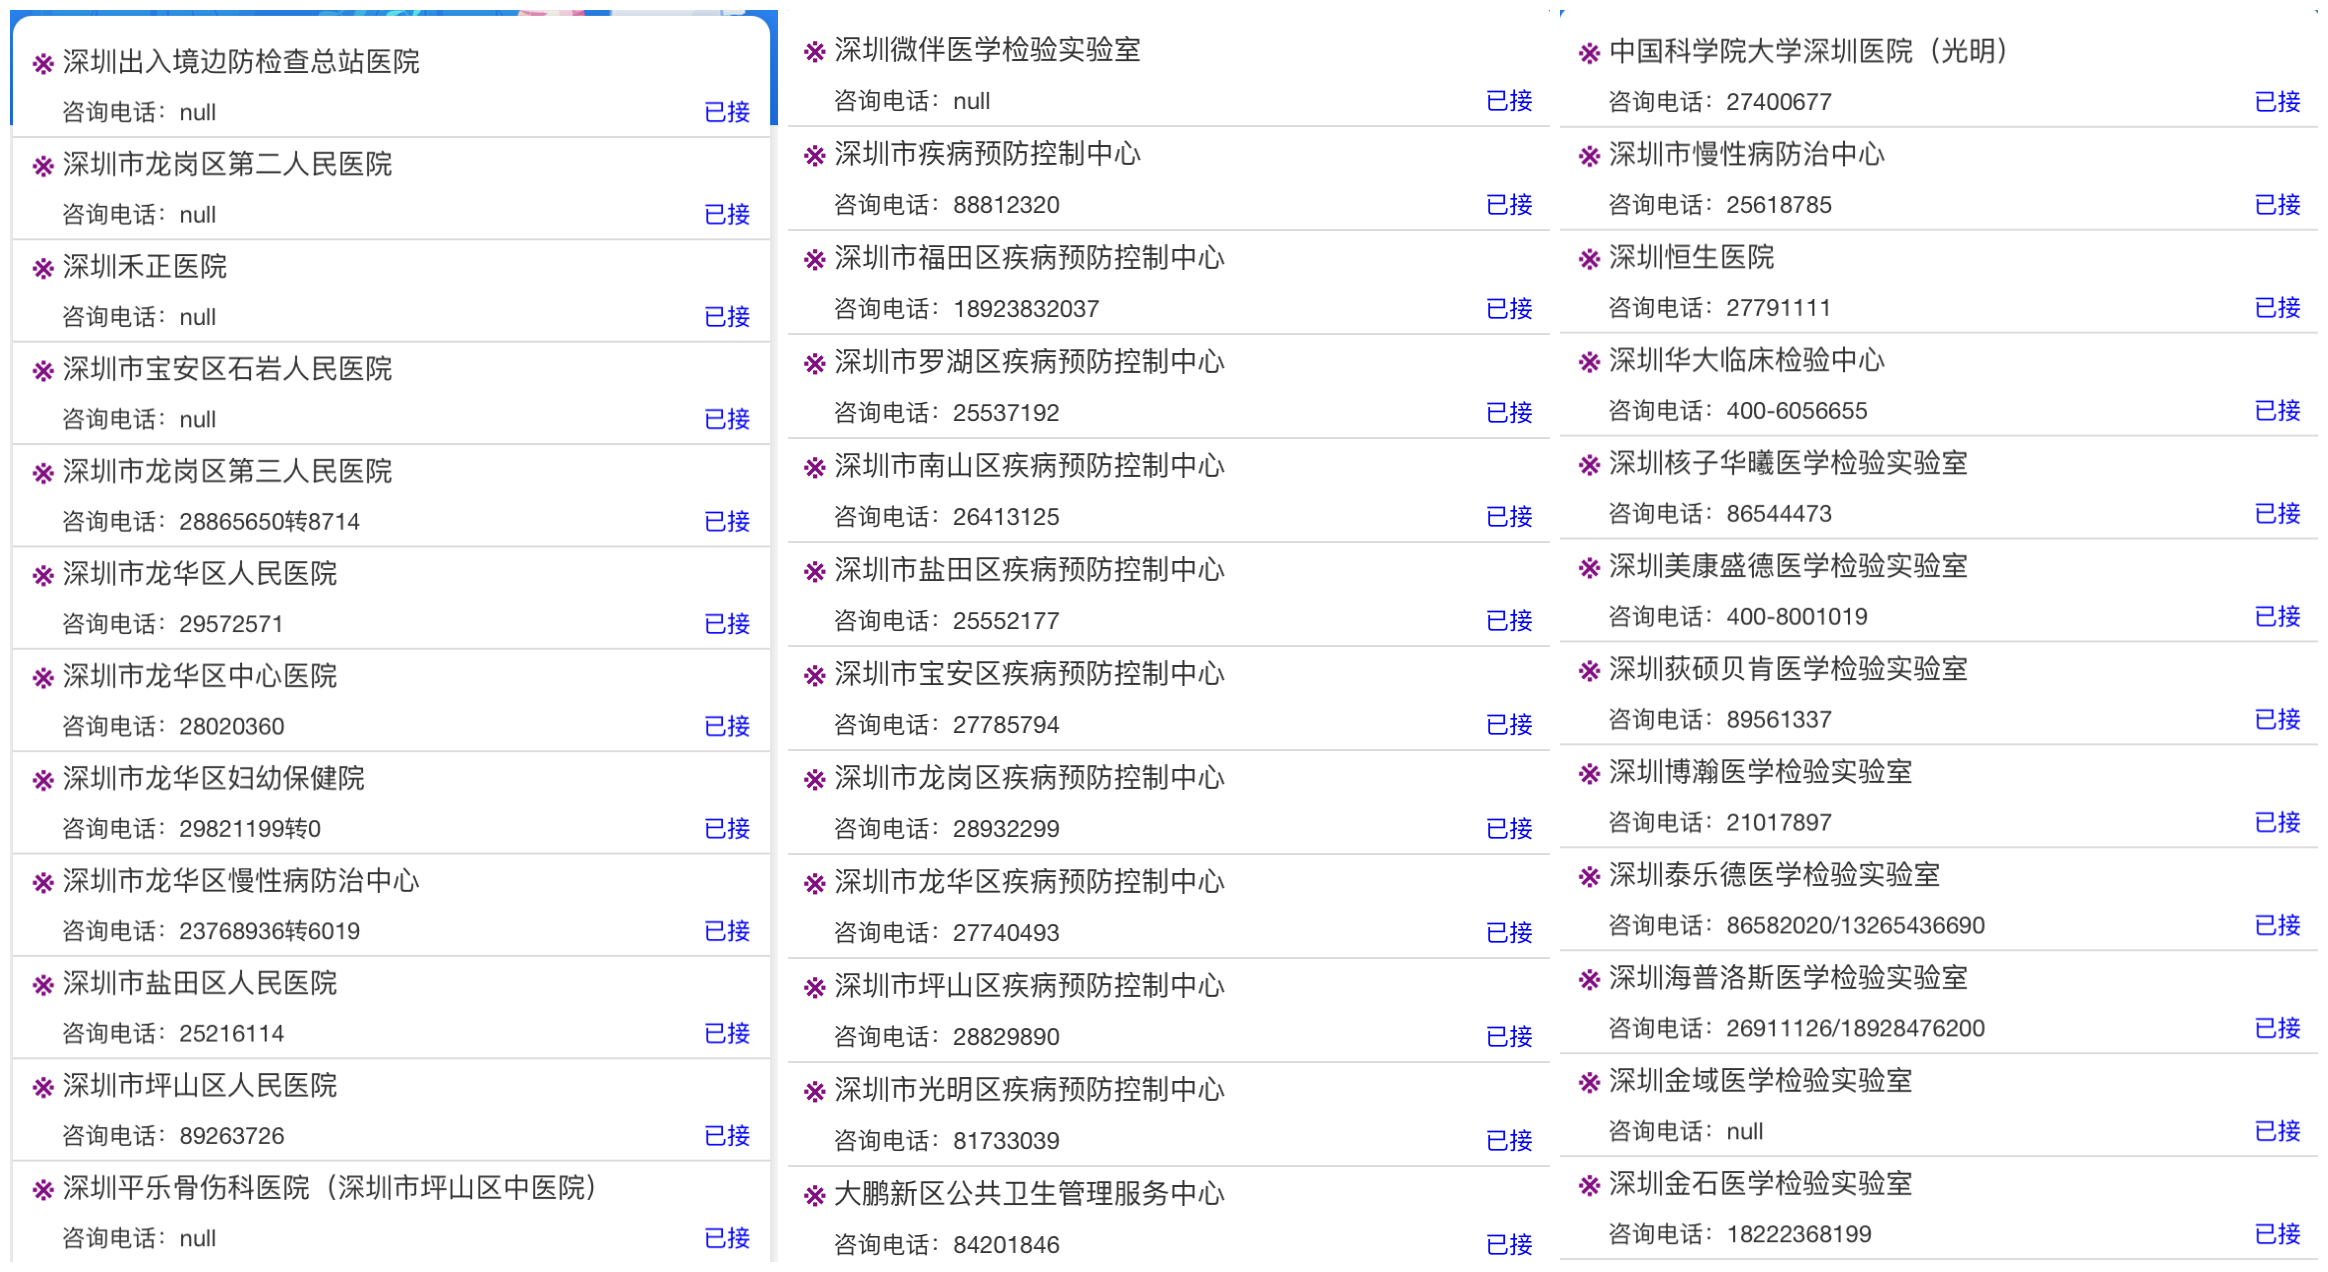2328x1272 pixels.
Task: Click 已接 link for 深圳出入境边防检查总站医院
Action: click(727, 112)
